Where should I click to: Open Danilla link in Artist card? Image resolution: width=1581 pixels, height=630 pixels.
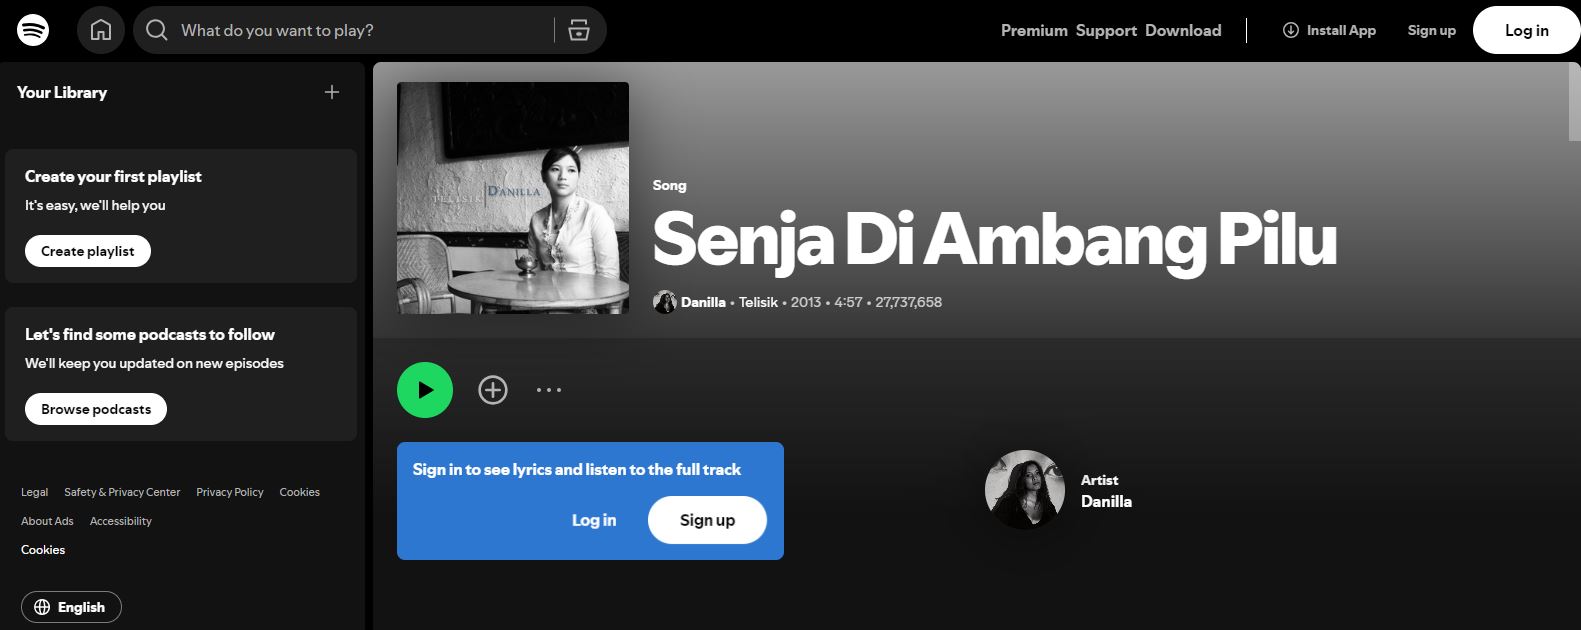point(1106,502)
